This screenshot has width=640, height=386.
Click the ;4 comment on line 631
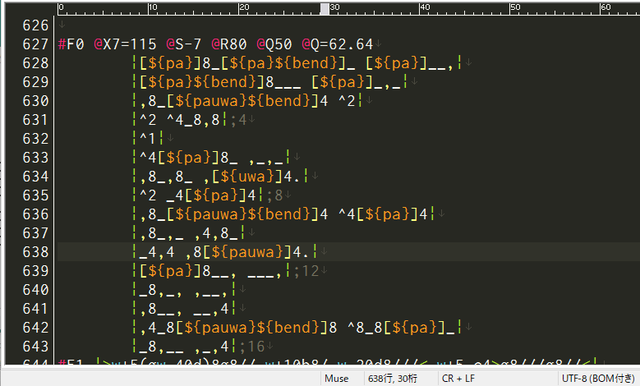tap(238, 120)
